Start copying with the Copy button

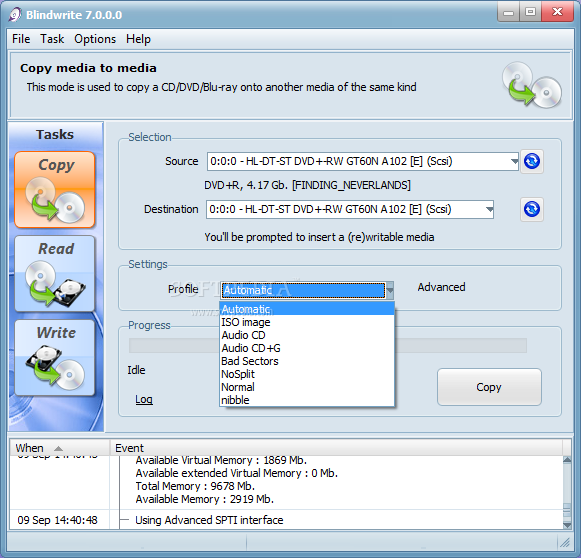click(x=489, y=387)
